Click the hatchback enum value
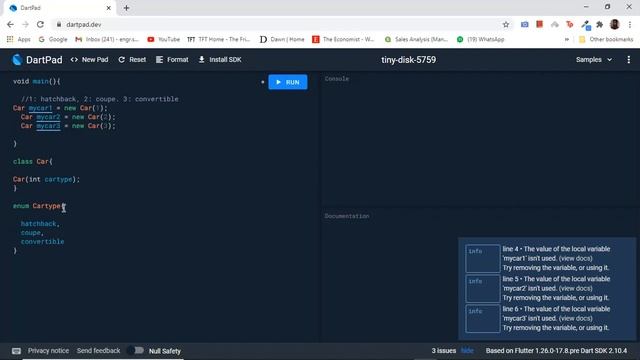 click(x=39, y=224)
